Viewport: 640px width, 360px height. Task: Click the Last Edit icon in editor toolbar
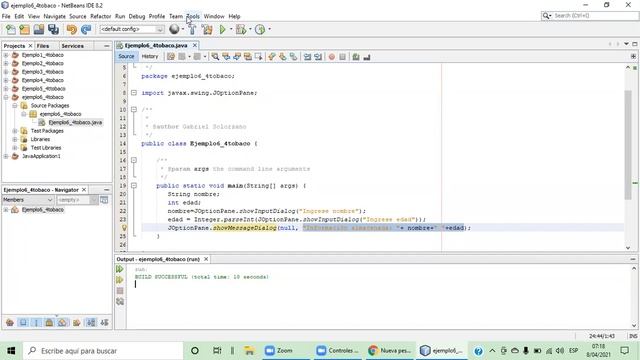171,57
